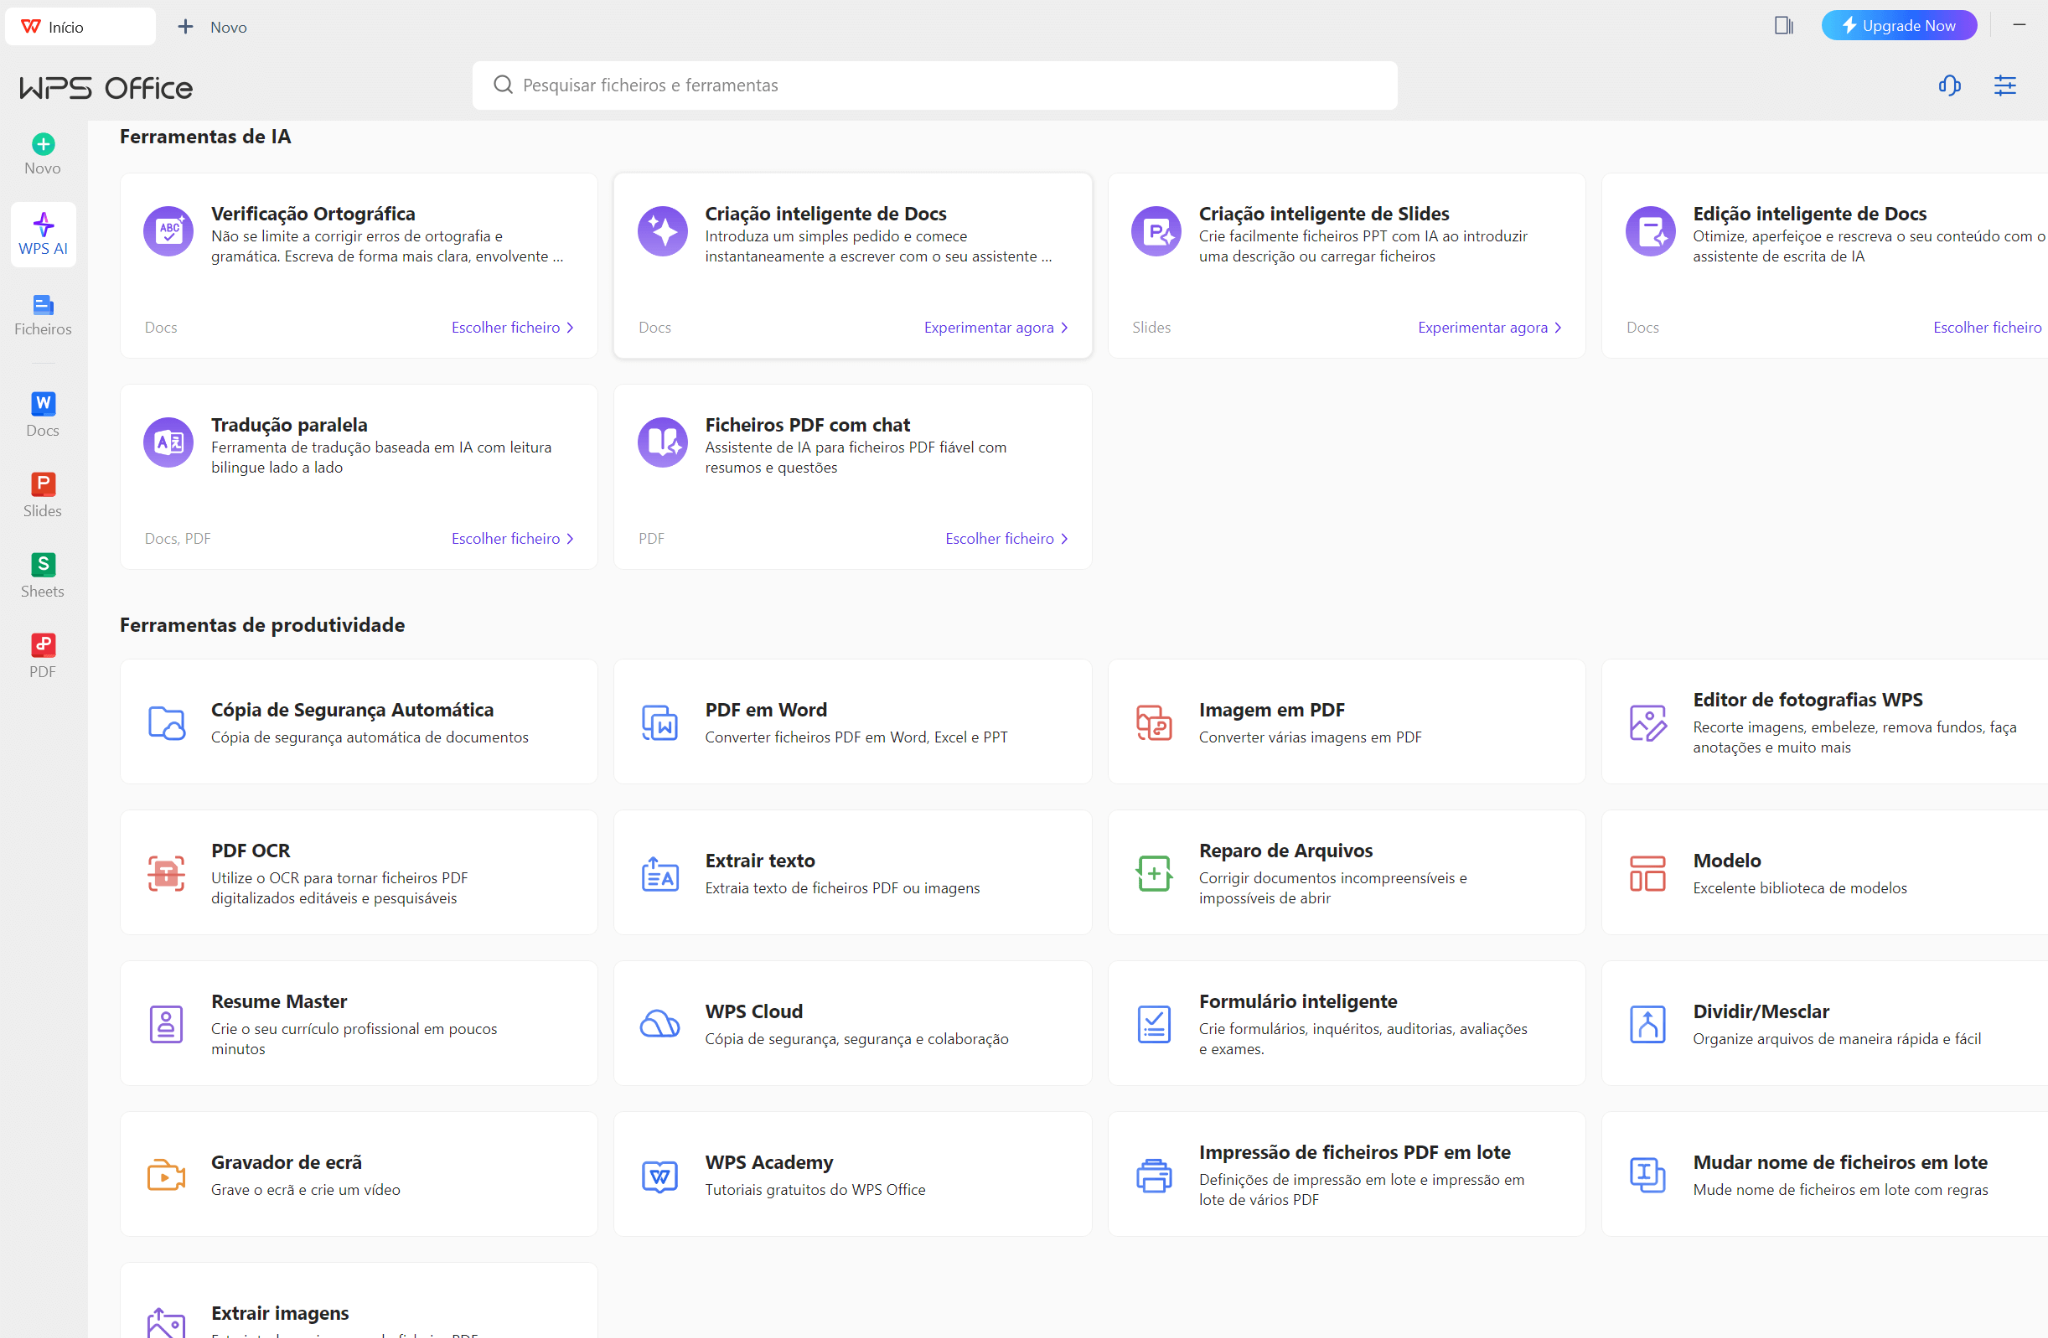Click the magnifier icon in the search bar
This screenshot has width=2048, height=1338.
click(503, 85)
